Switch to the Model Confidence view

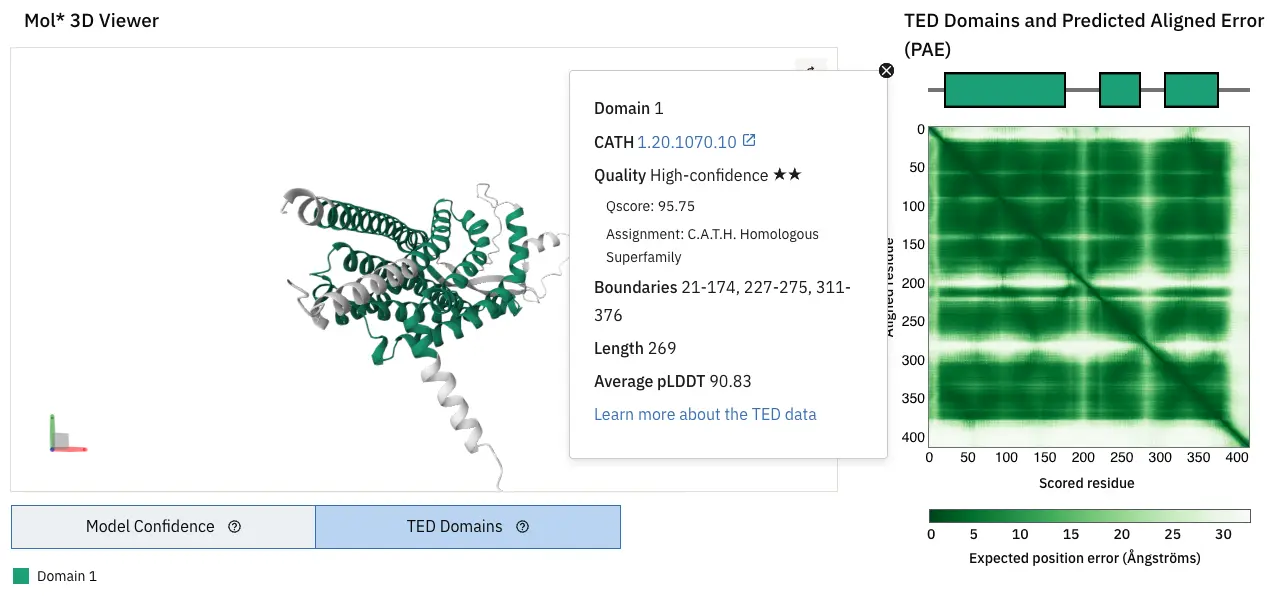pos(163,527)
